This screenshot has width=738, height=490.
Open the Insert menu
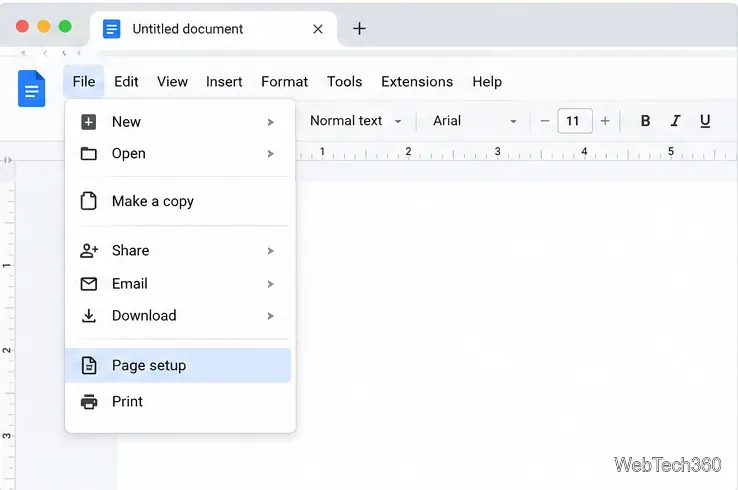tap(224, 81)
